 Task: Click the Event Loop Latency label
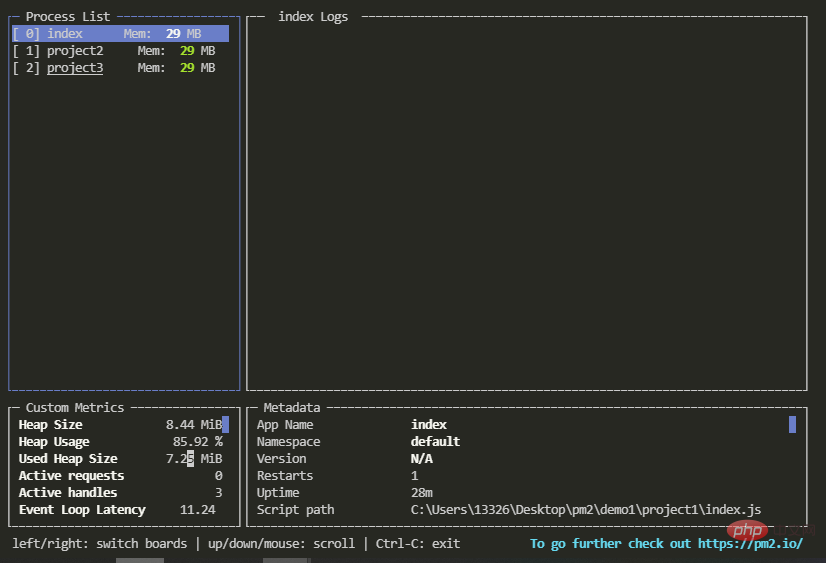pos(82,510)
